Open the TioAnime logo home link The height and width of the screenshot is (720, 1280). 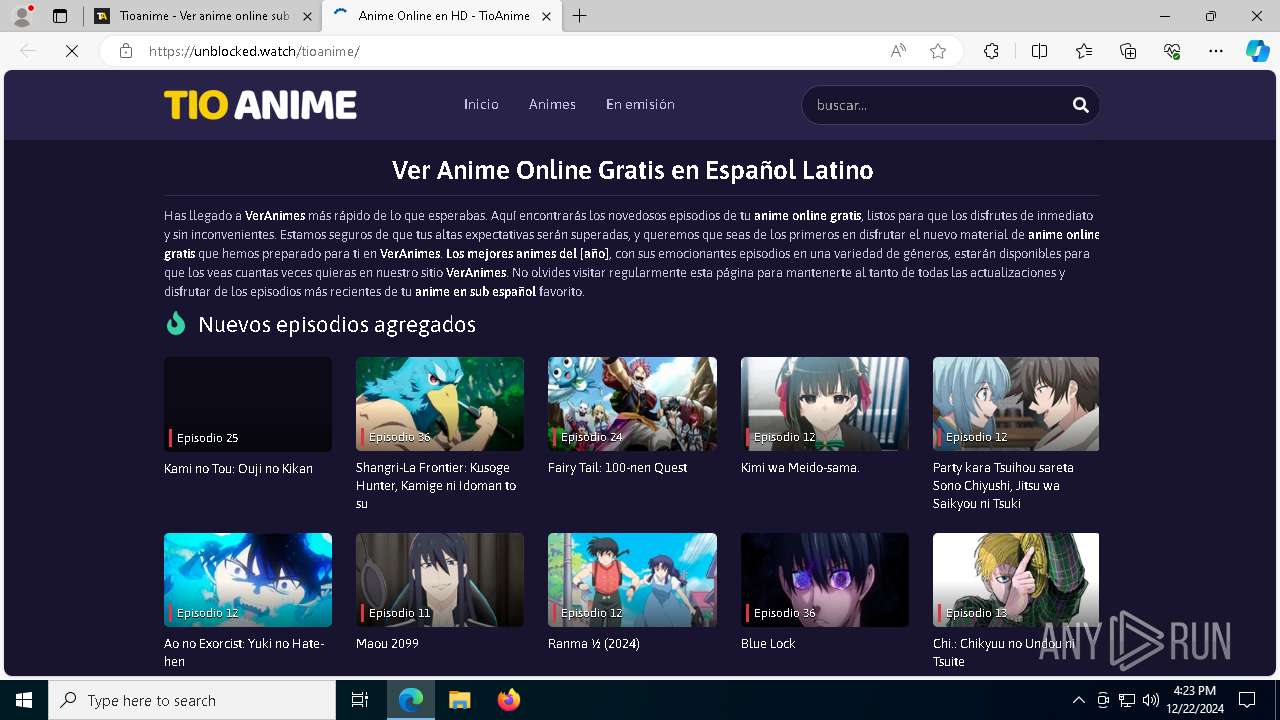(x=260, y=105)
